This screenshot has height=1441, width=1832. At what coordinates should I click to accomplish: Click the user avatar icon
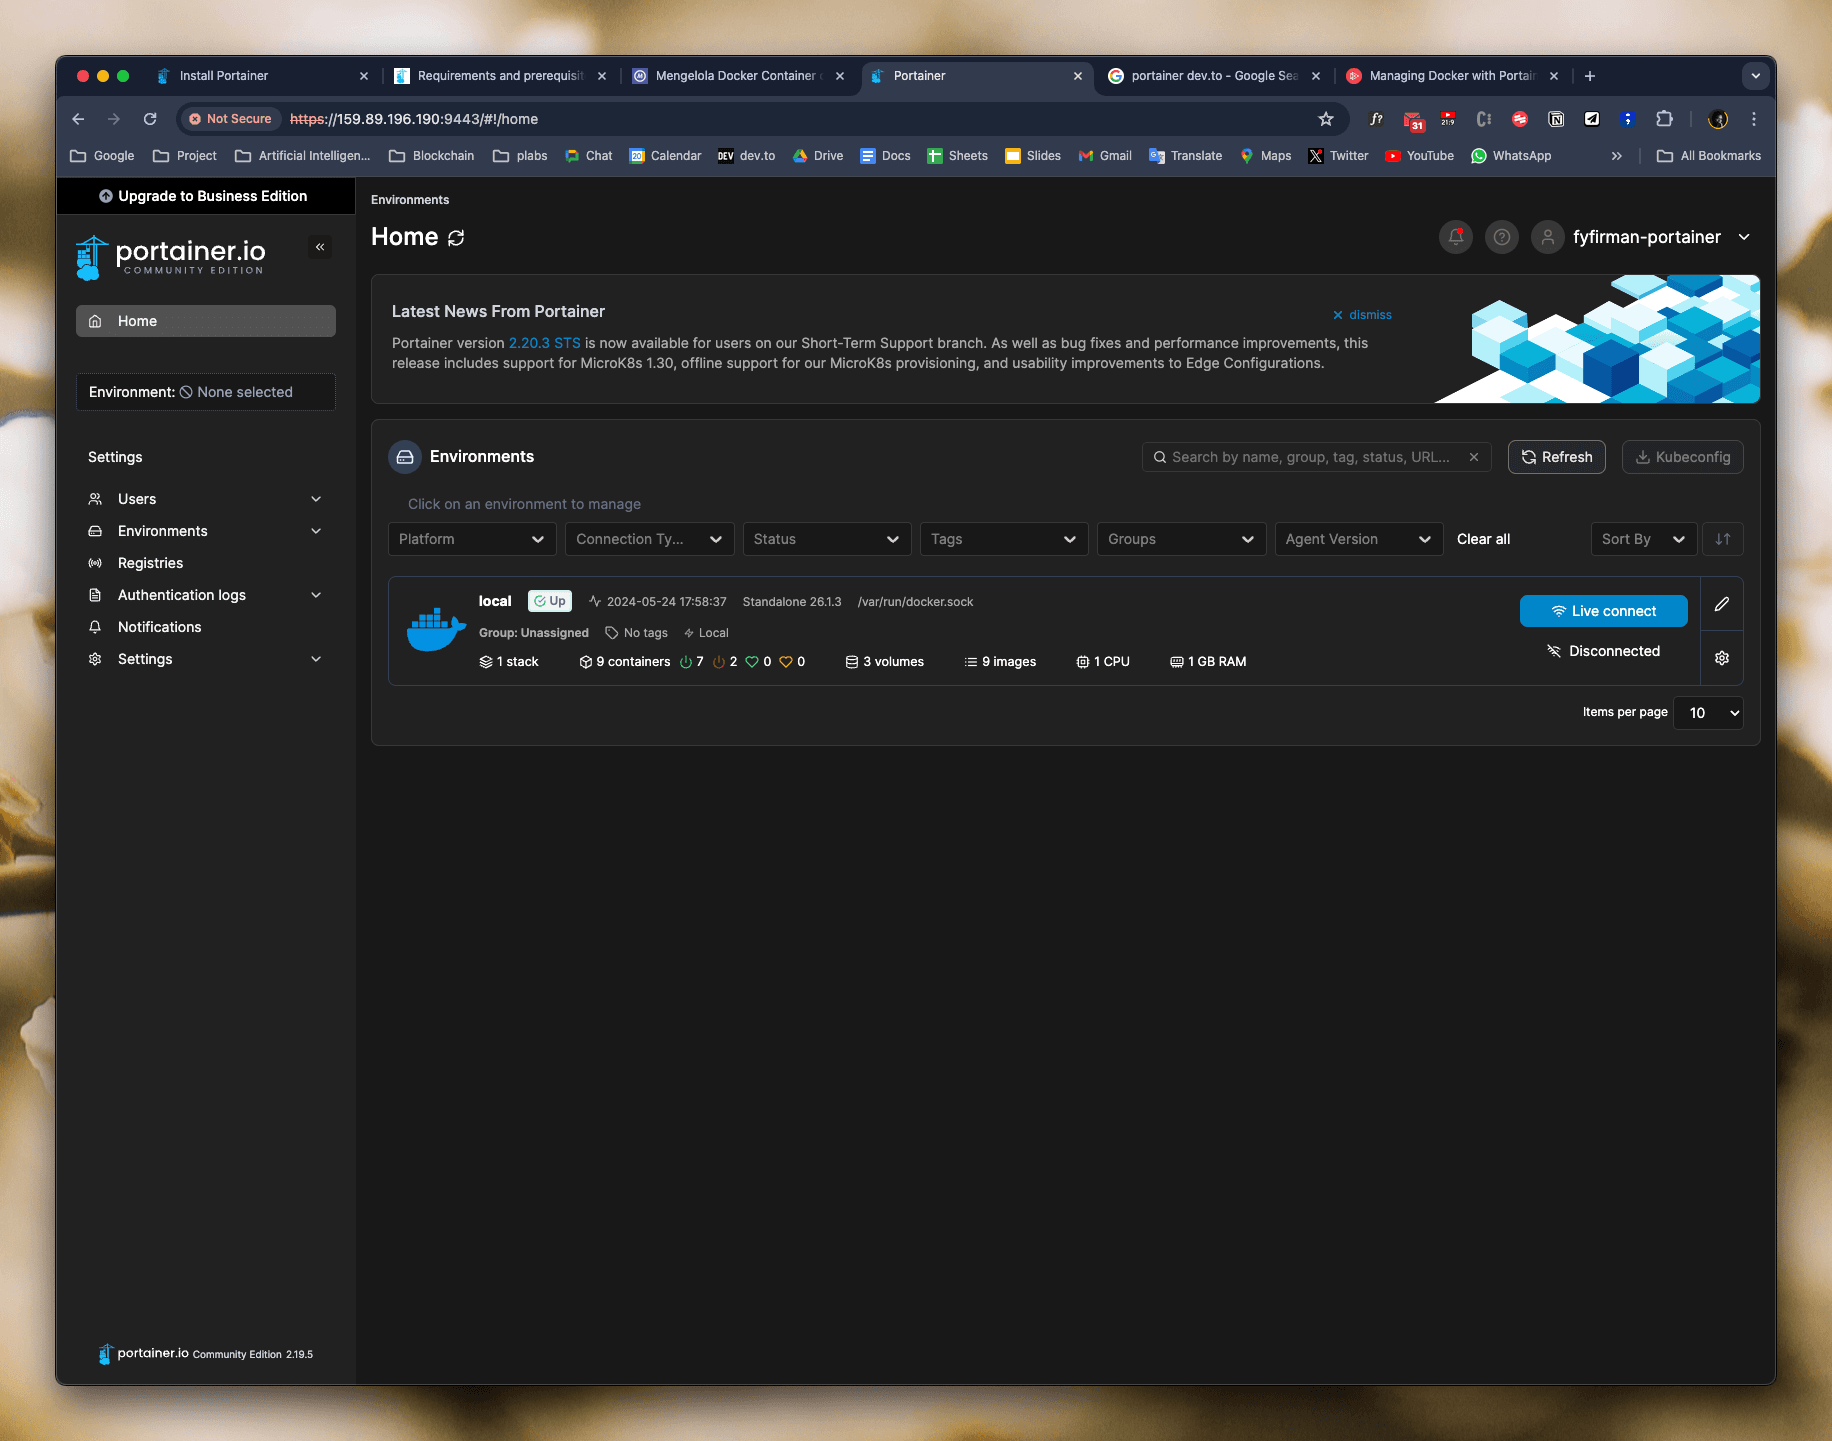pyautogui.click(x=1547, y=237)
